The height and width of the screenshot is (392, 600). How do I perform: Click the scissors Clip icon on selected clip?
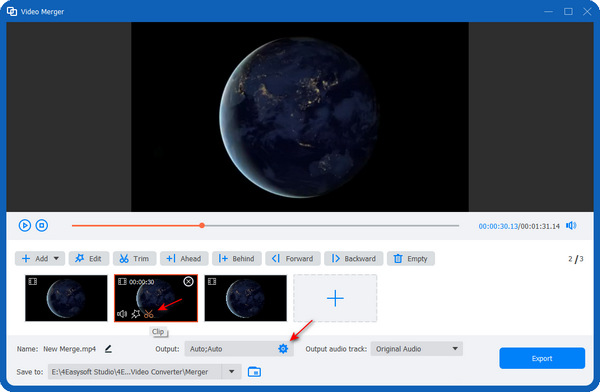(x=148, y=314)
